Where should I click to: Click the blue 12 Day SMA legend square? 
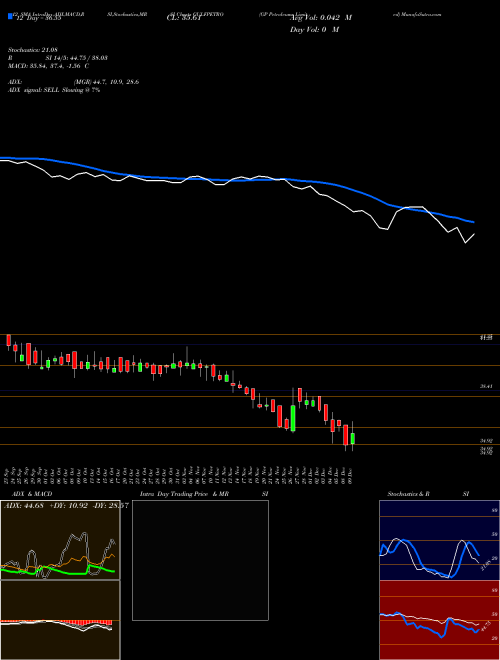point(10,16)
